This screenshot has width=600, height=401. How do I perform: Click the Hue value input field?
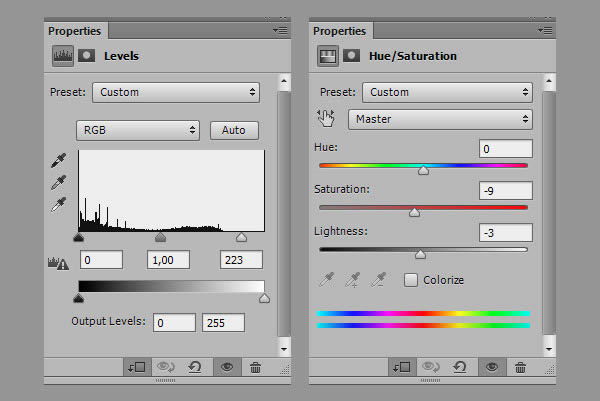coord(505,149)
